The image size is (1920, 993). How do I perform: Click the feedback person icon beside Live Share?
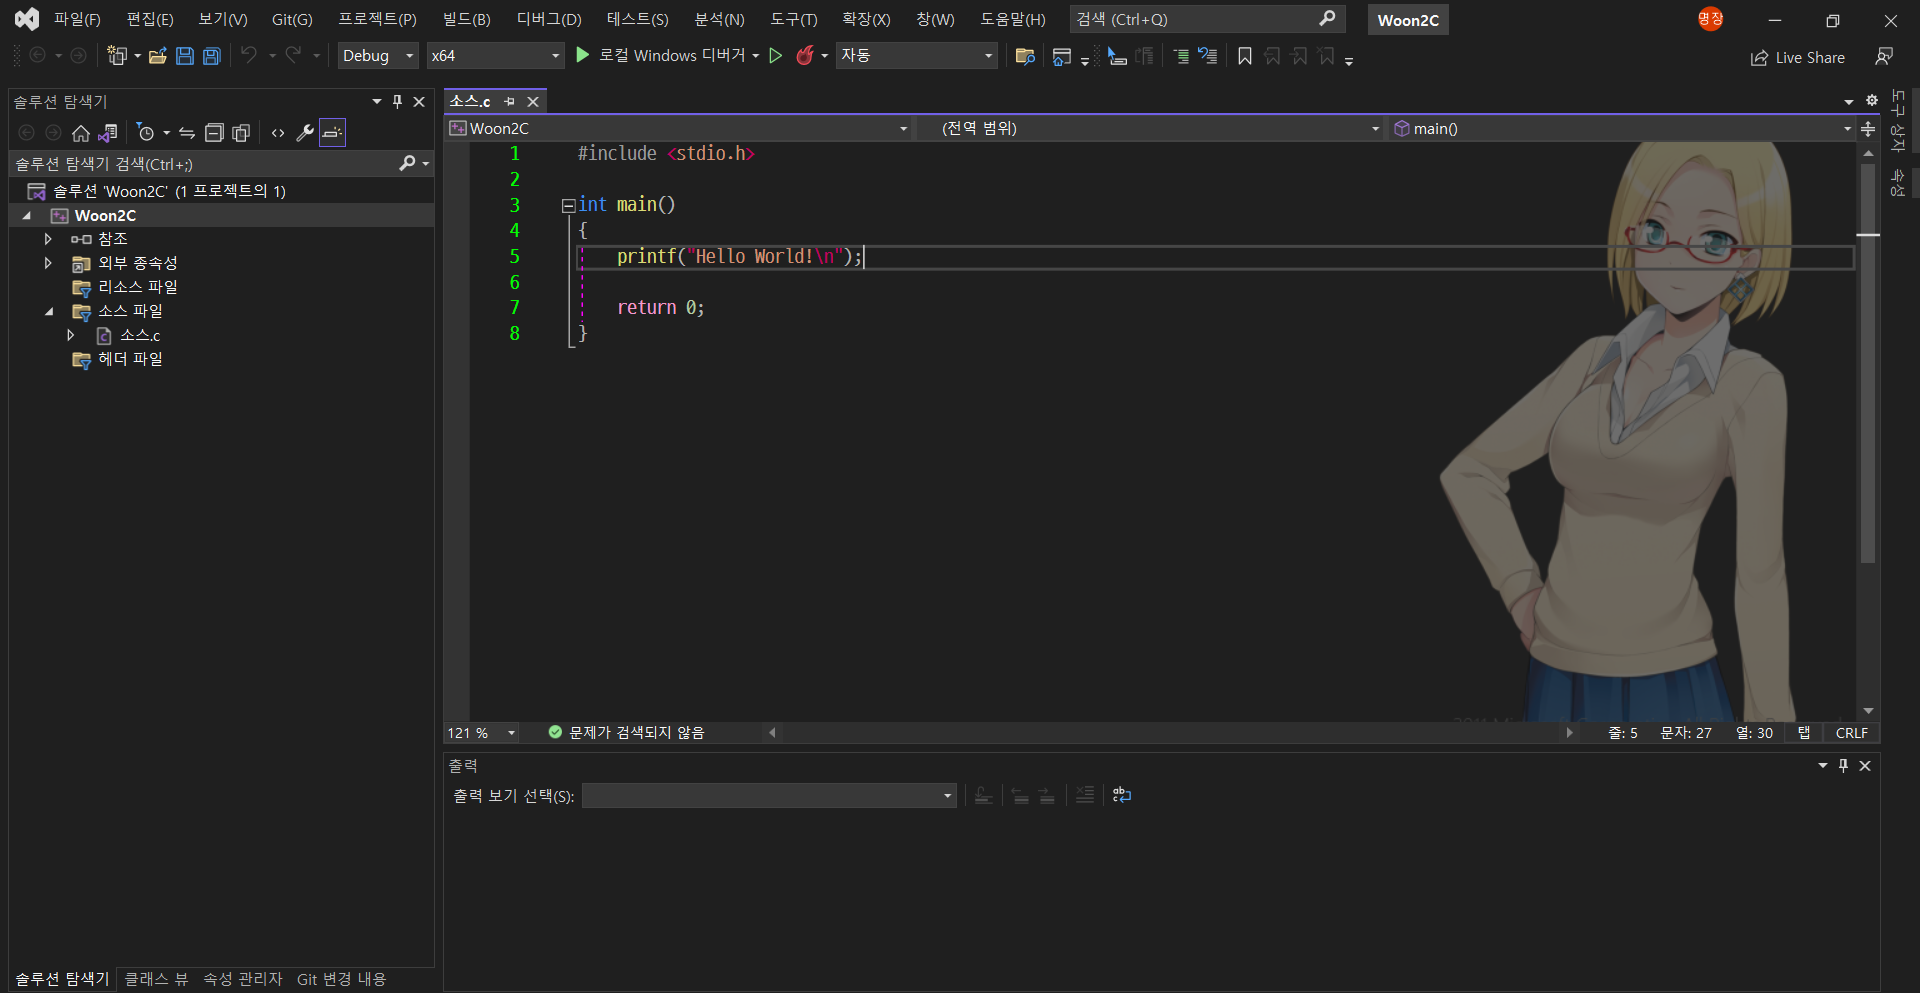(x=1884, y=57)
